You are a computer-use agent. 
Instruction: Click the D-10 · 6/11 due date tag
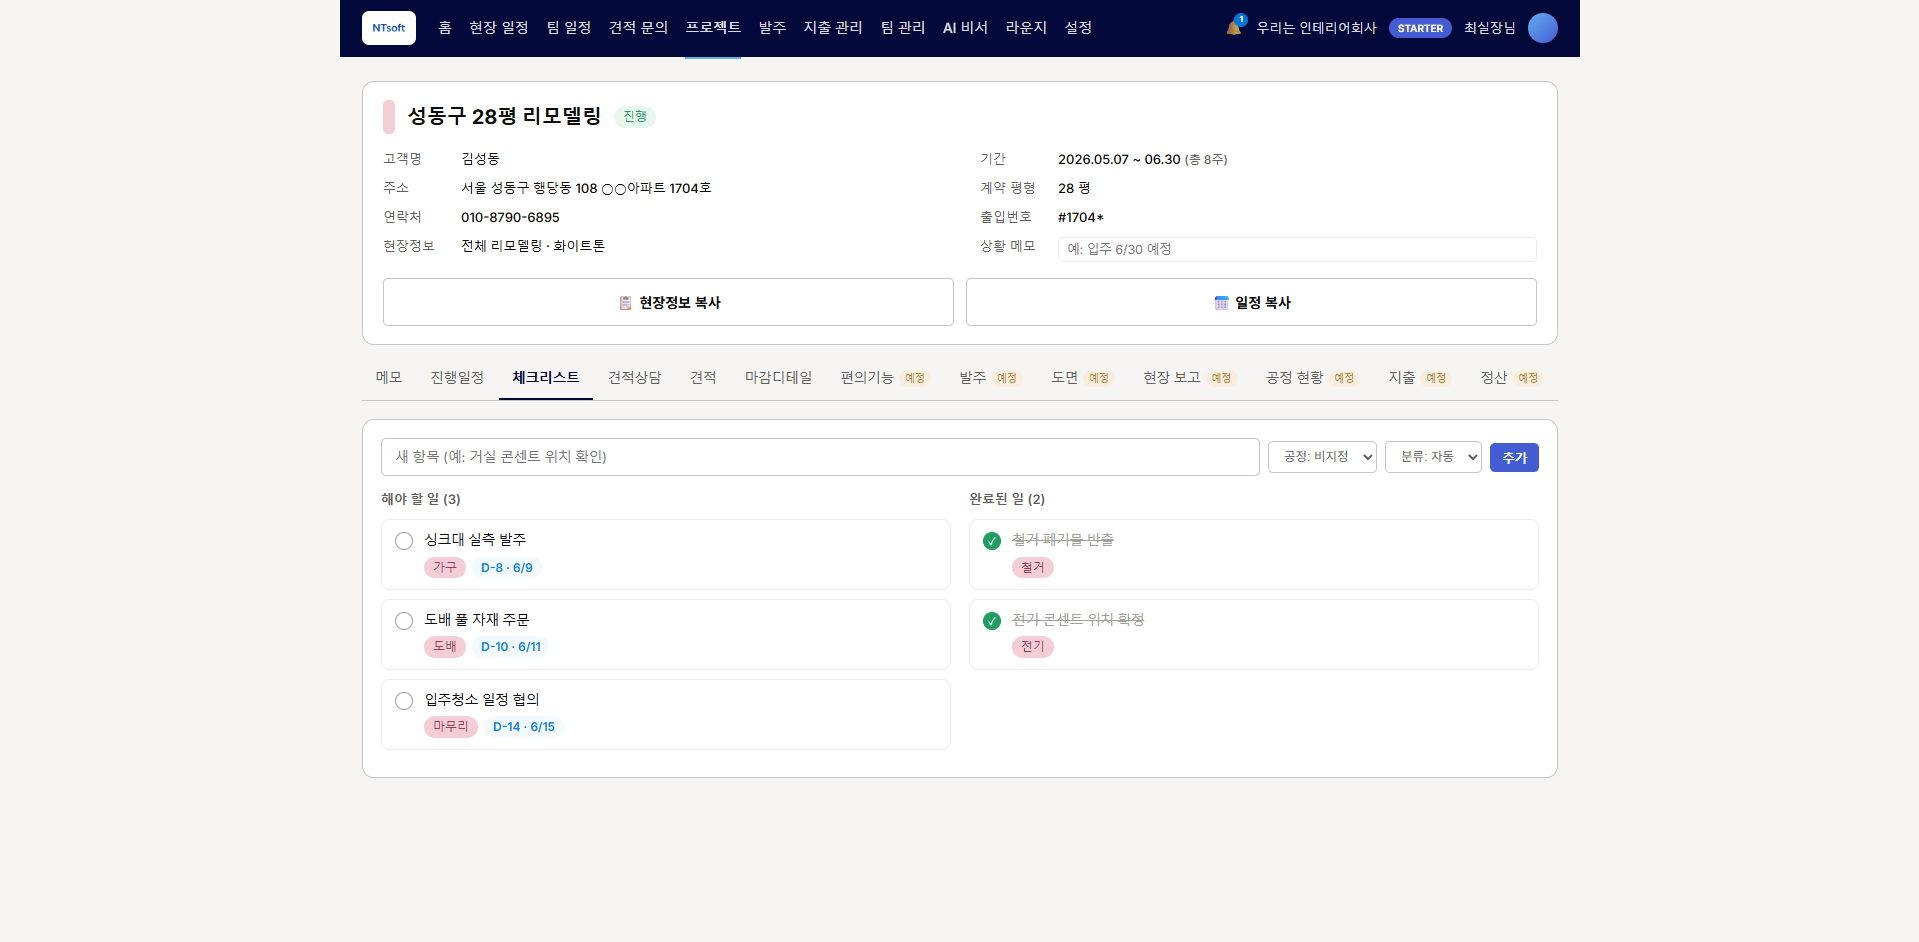coord(511,647)
